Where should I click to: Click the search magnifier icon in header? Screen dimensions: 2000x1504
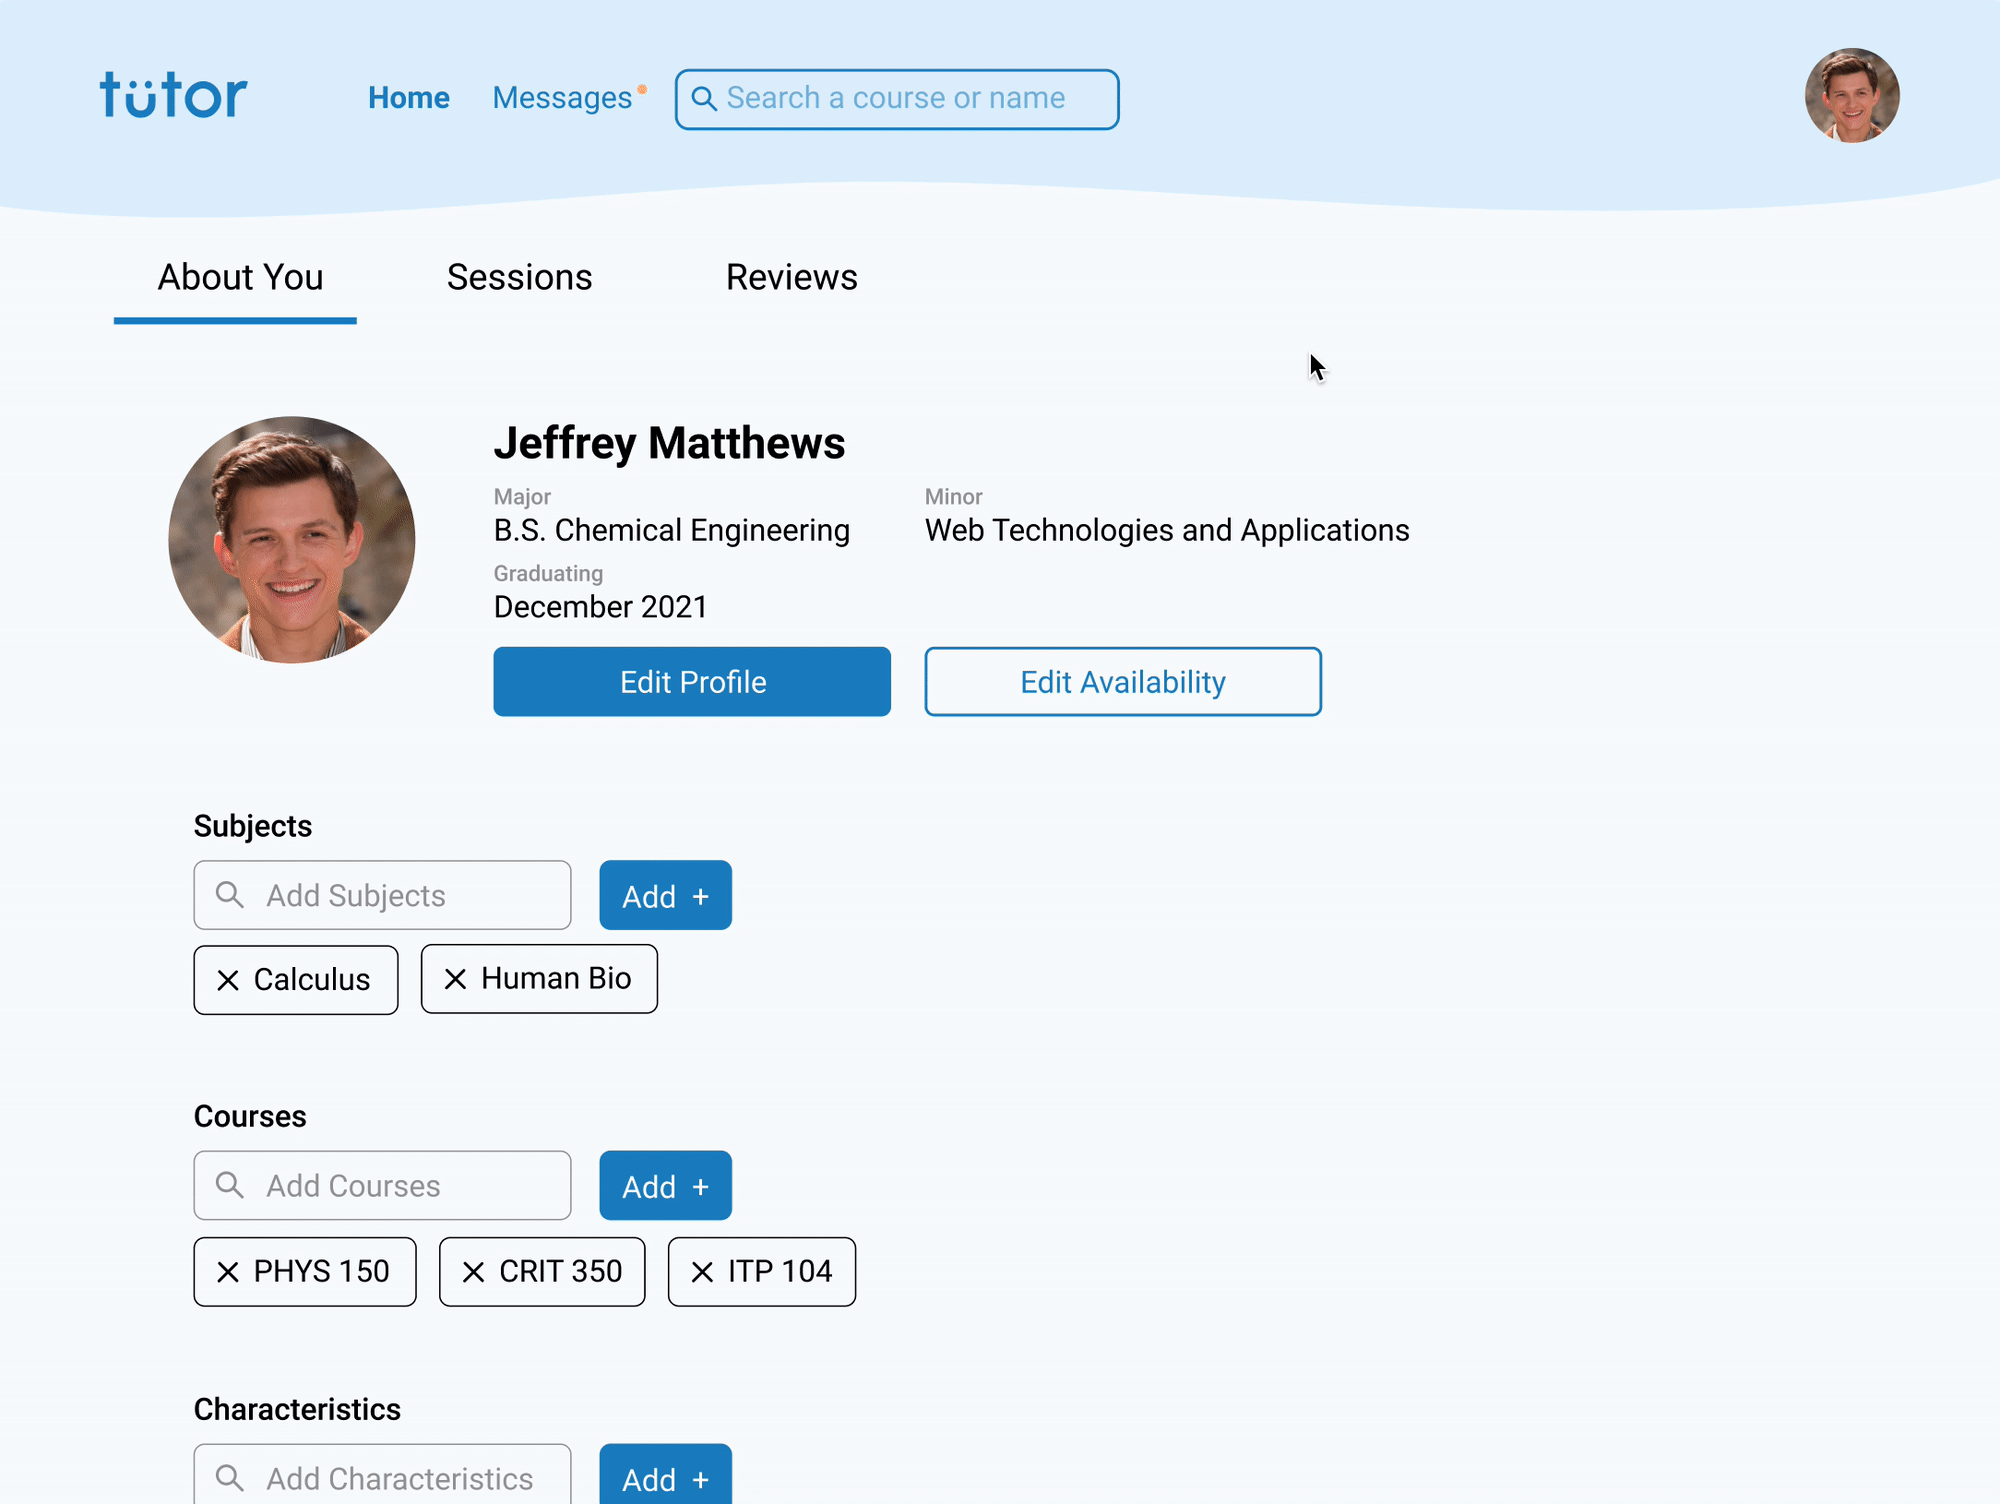coord(704,99)
